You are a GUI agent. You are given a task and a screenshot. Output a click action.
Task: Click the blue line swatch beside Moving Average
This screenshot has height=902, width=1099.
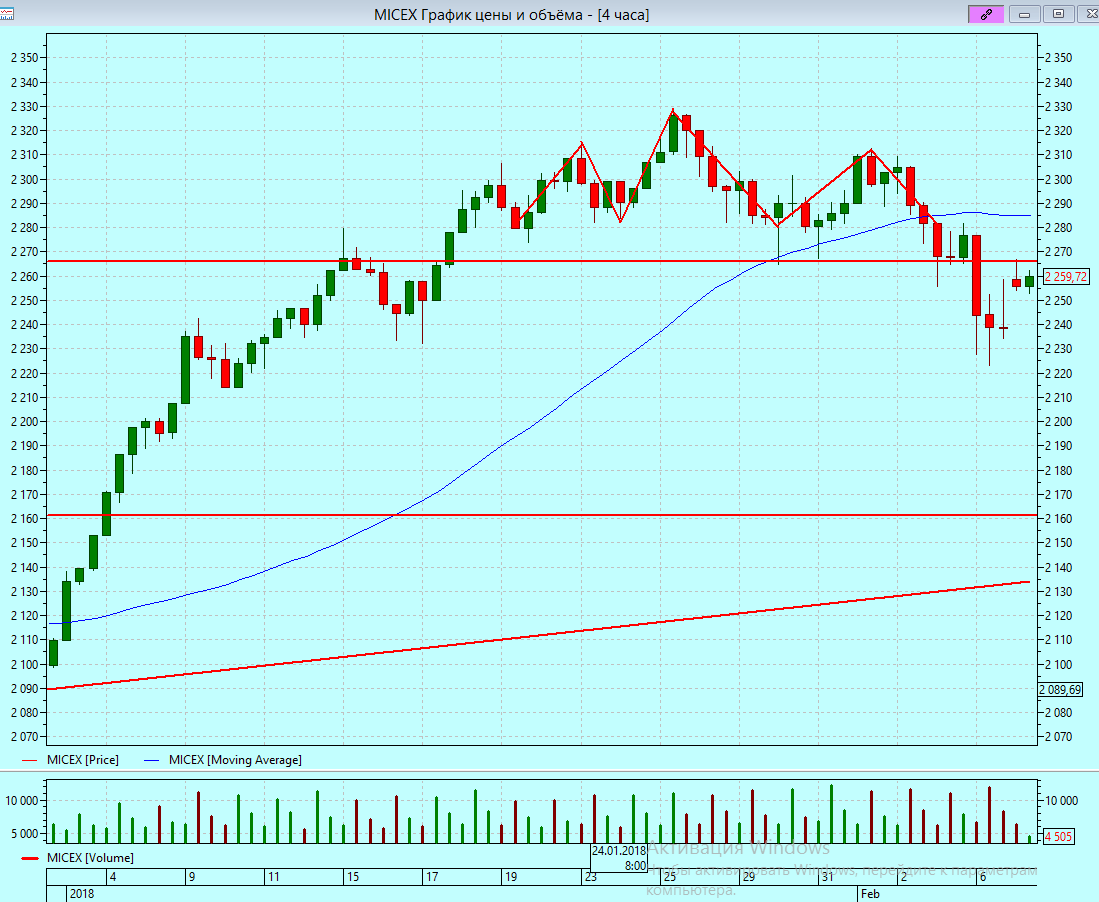click(x=151, y=760)
